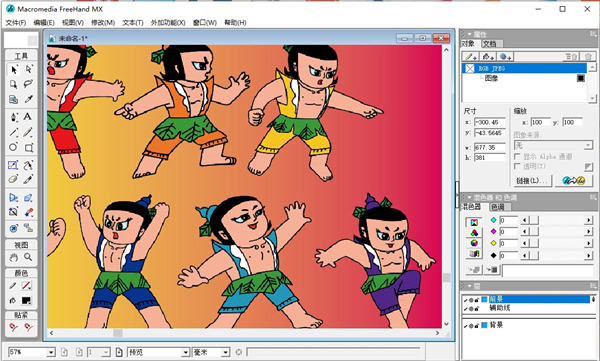This screenshot has width=600, height=361.
Task: Collapse the 属性 panel
Action: click(470, 34)
